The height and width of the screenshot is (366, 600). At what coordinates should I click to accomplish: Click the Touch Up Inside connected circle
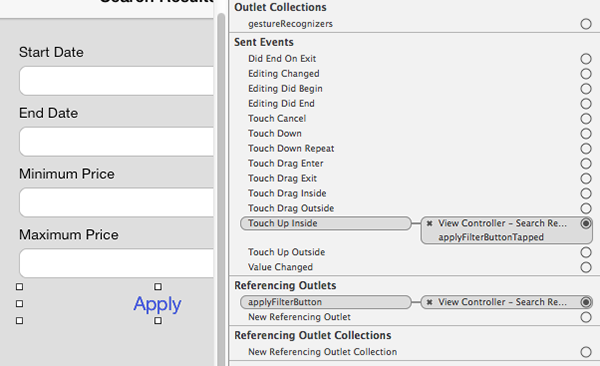(x=586, y=223)
